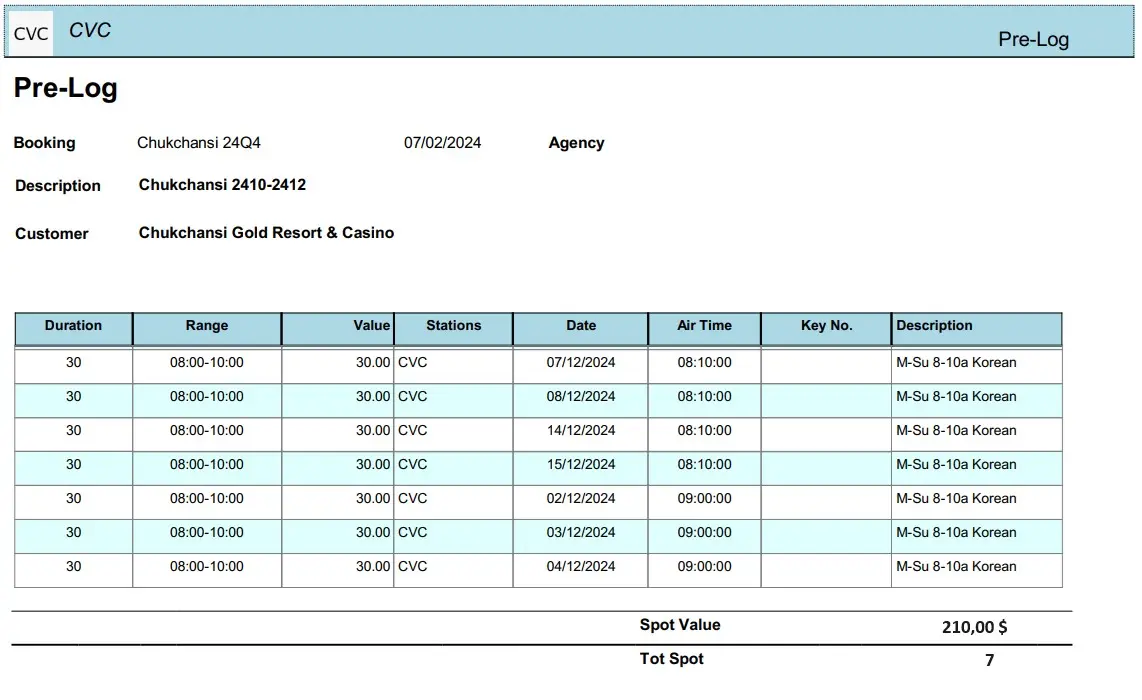The height and width of the screenshot is (700, 1142).
Task: Select the Range column header
Action: tap(206, 326)
